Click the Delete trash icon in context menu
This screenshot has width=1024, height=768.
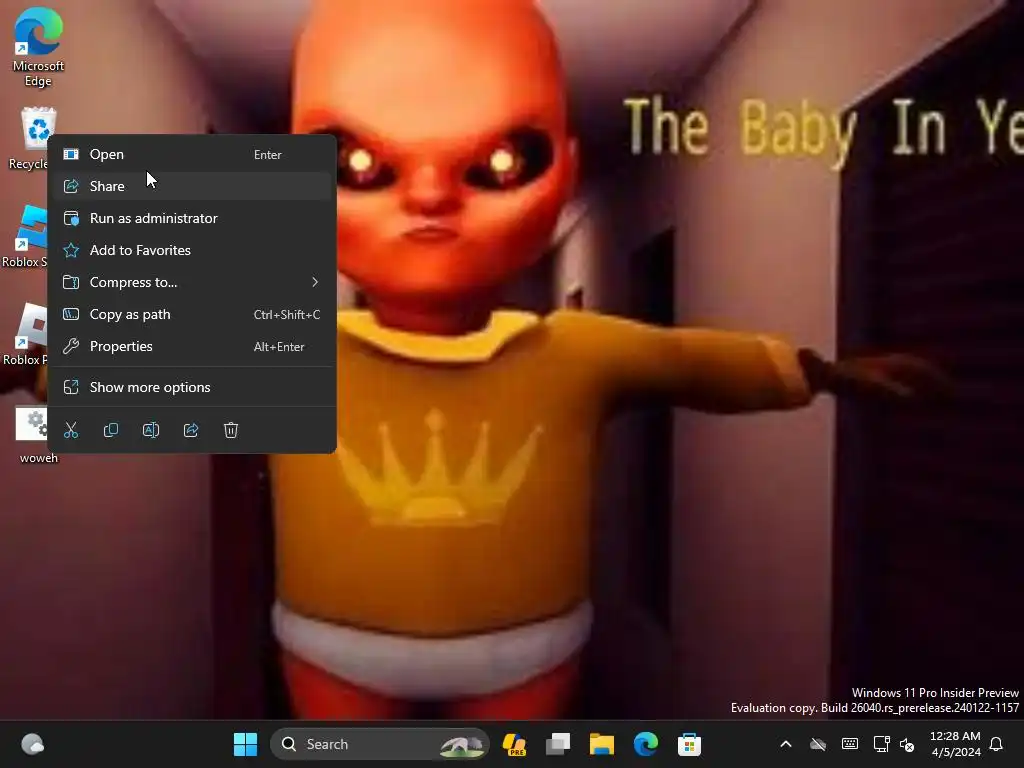pyautogui.click(x=231, y=430)
